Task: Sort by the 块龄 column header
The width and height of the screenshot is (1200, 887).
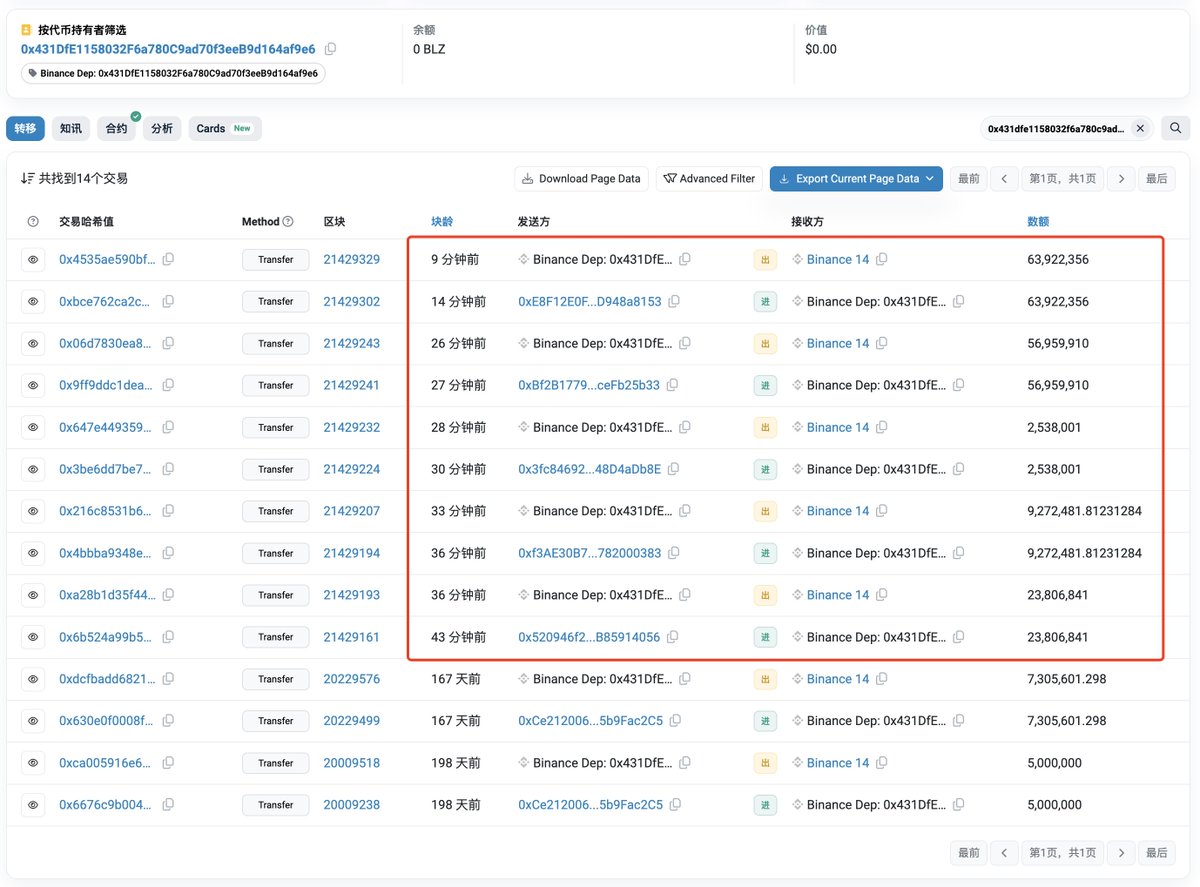Action: click(442, 221)
